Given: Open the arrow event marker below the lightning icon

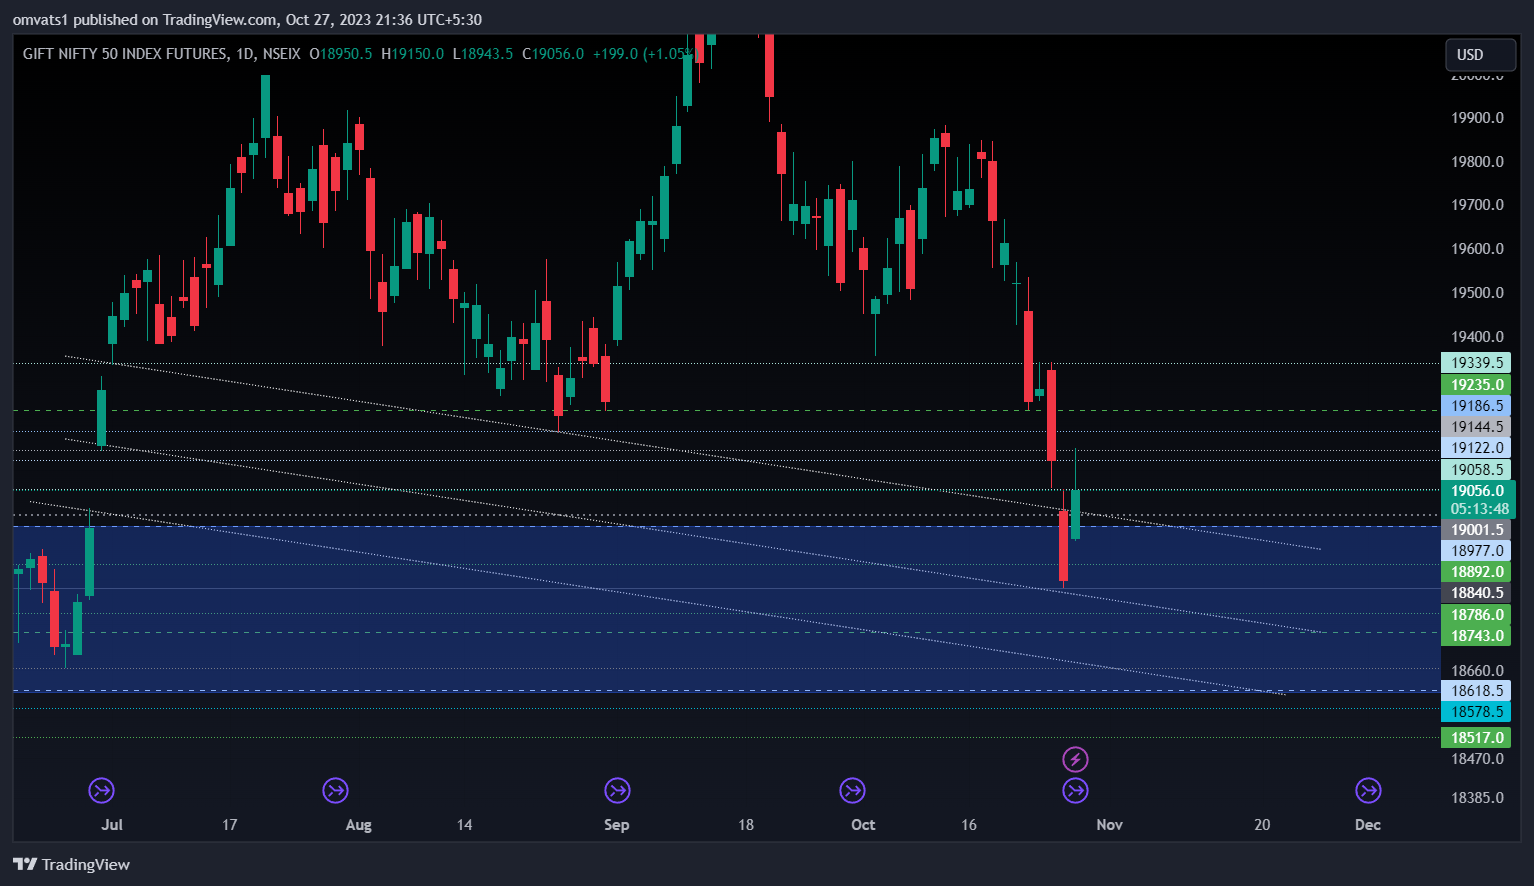Looking at the screenshot, I should pyautogui.click(x=1075, y=791).
